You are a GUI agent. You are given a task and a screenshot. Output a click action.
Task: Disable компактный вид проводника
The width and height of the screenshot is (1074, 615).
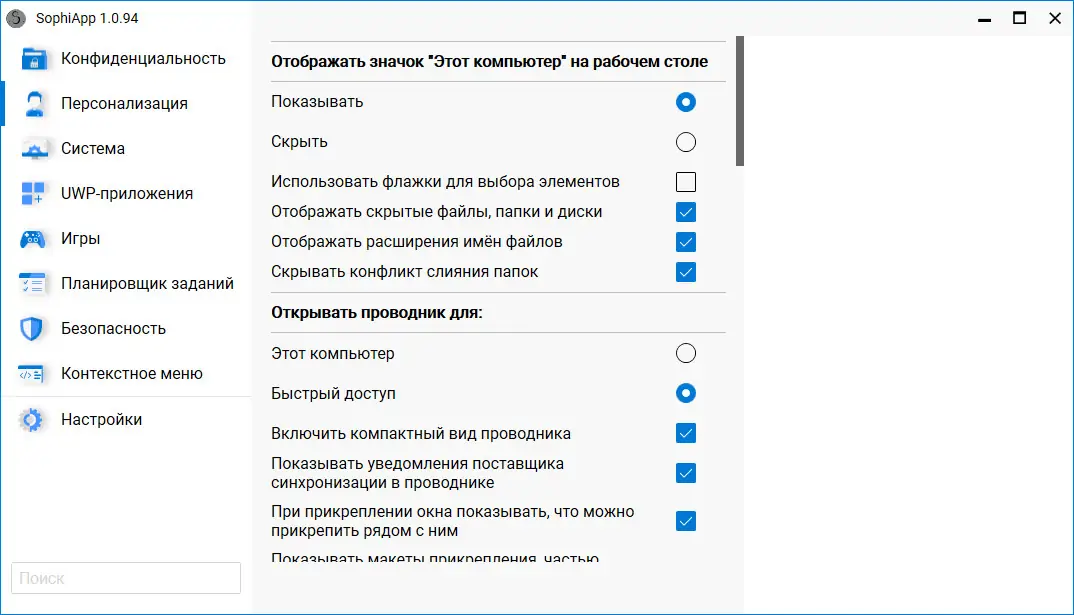(686, 433)
